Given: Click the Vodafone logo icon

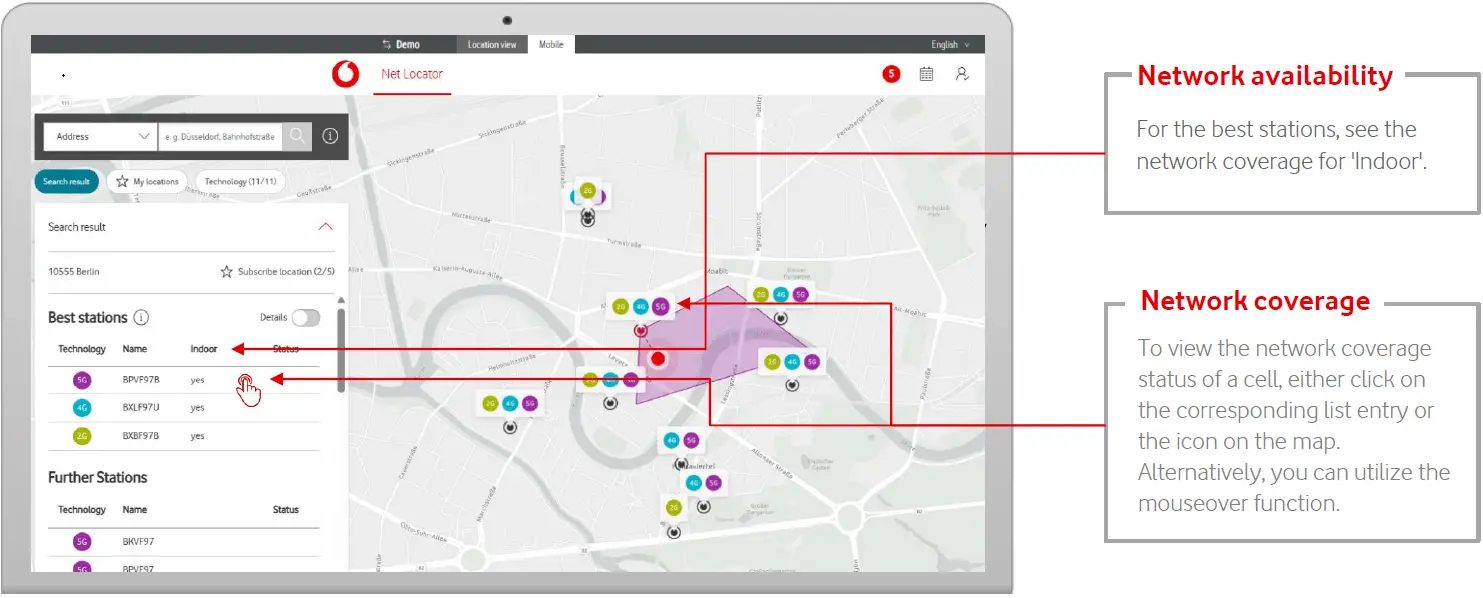Looking at the screenshot, I should click(345, 74).
